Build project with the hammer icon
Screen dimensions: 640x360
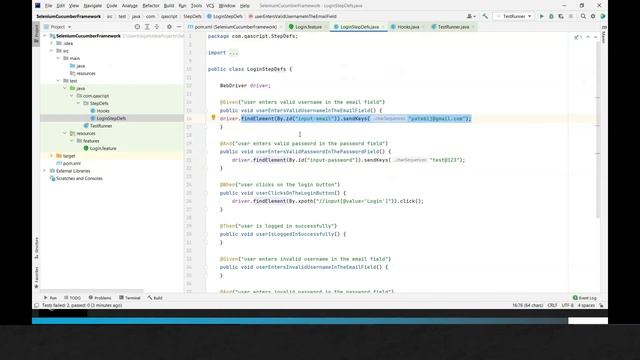pos(485,16)
